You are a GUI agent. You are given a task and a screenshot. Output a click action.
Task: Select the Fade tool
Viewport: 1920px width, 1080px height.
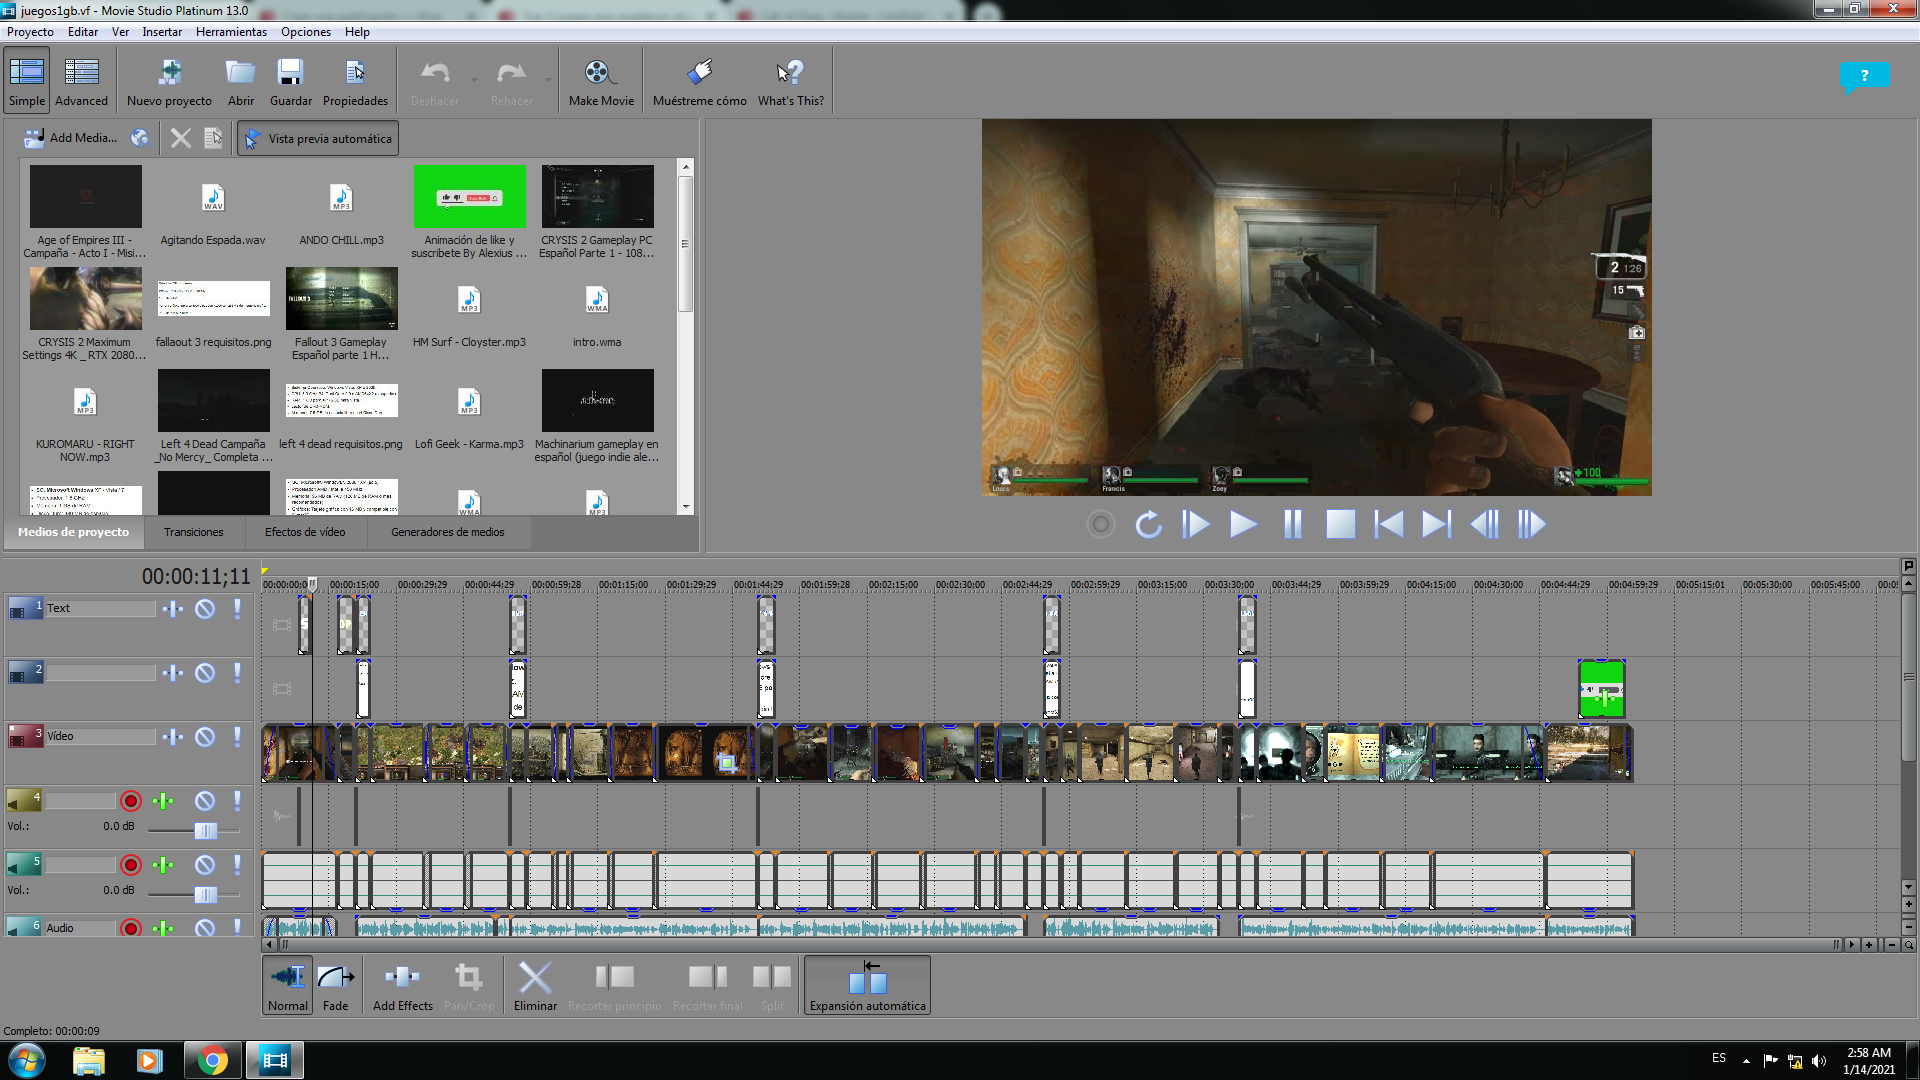click(x=336, y=985)
